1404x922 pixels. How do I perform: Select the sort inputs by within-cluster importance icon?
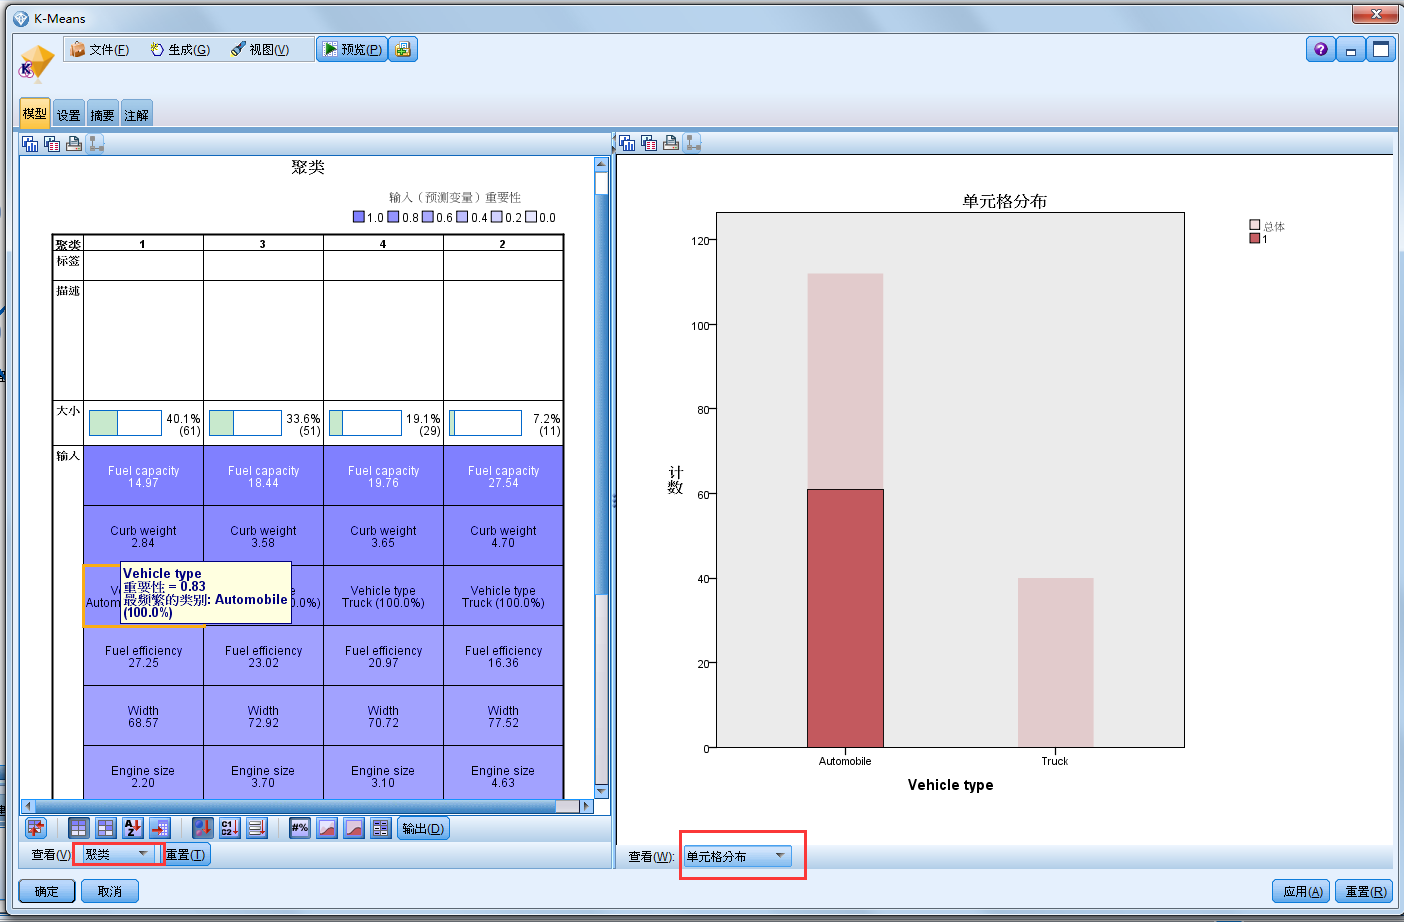tap(105, 828)
